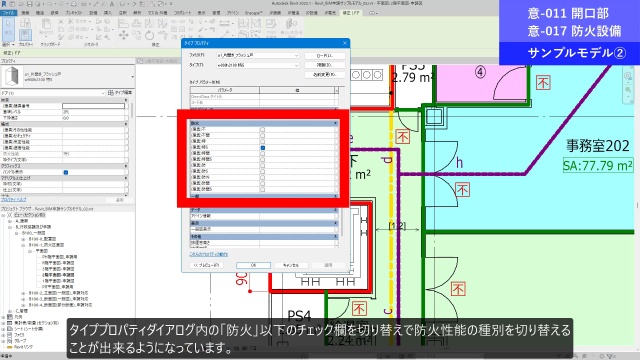The image size is (640, 360).
Task: Click the Type Properties icon above Properties button
Action: pos(25,23)
